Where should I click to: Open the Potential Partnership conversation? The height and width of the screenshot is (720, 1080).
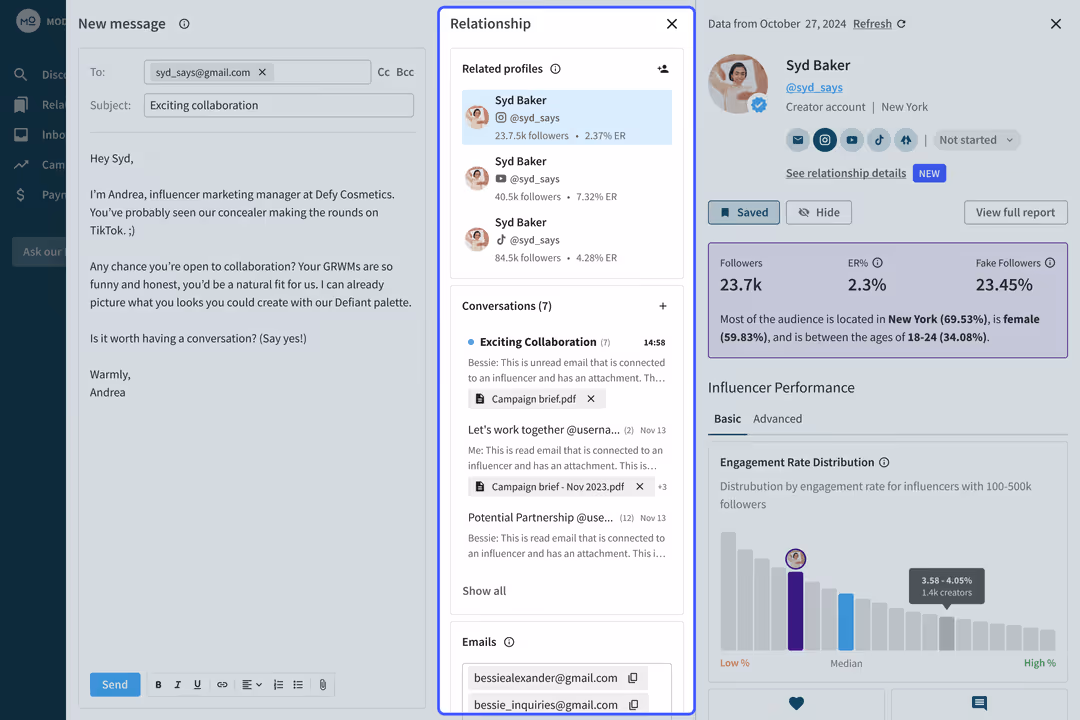click(x=567, y=535)
